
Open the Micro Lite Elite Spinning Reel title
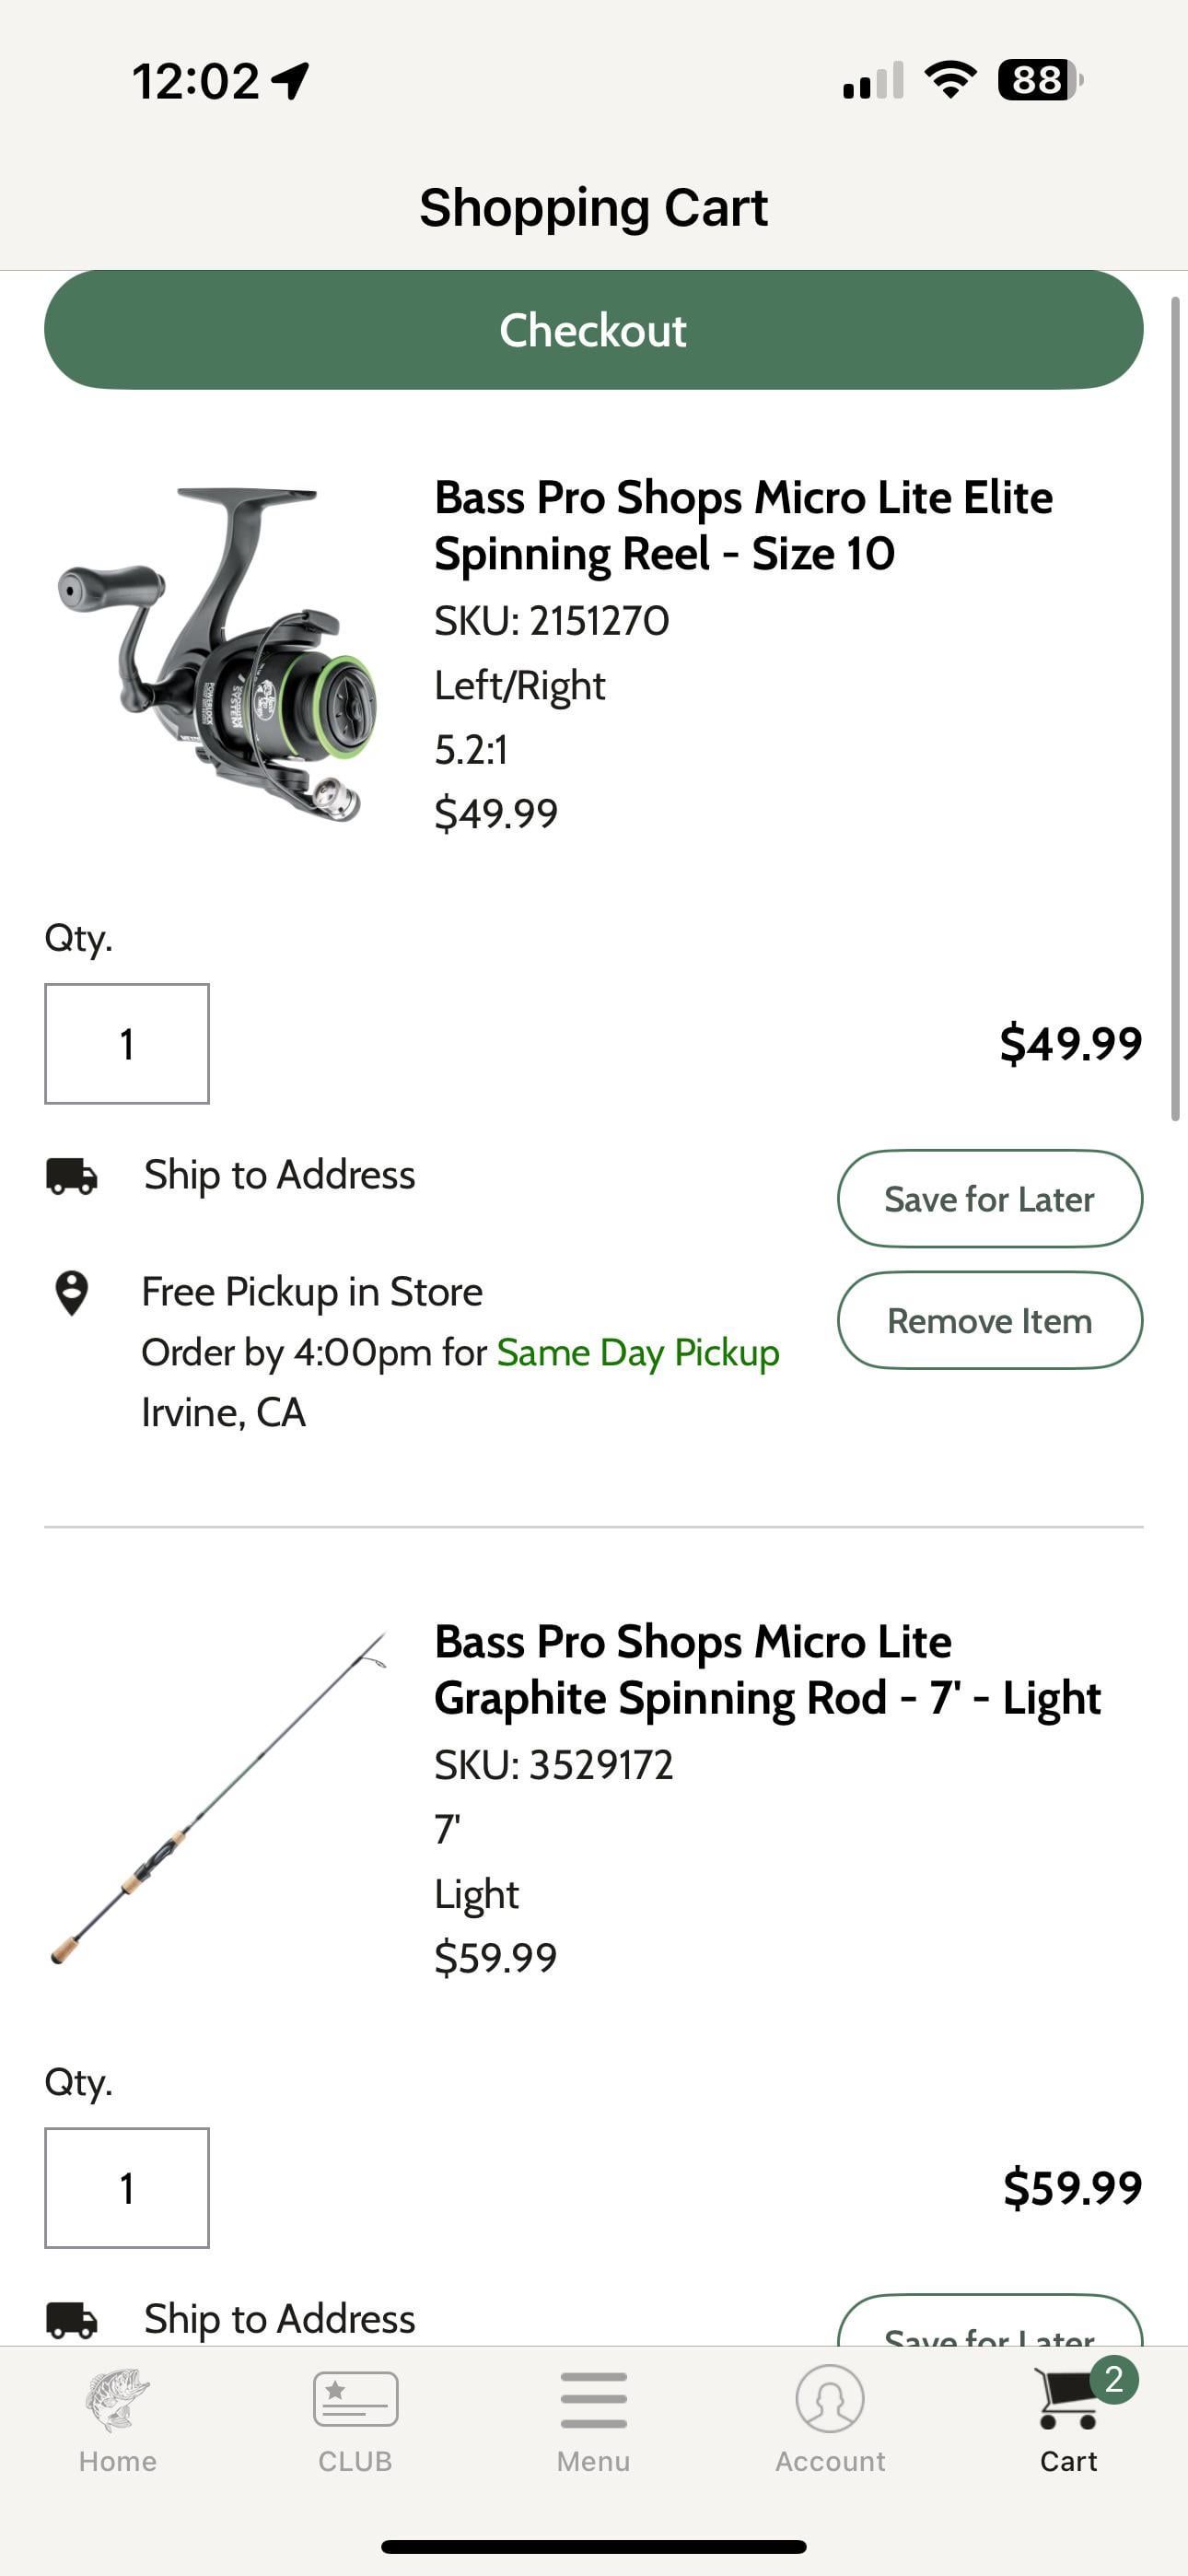pyautogui.click(x=743, y=525)
